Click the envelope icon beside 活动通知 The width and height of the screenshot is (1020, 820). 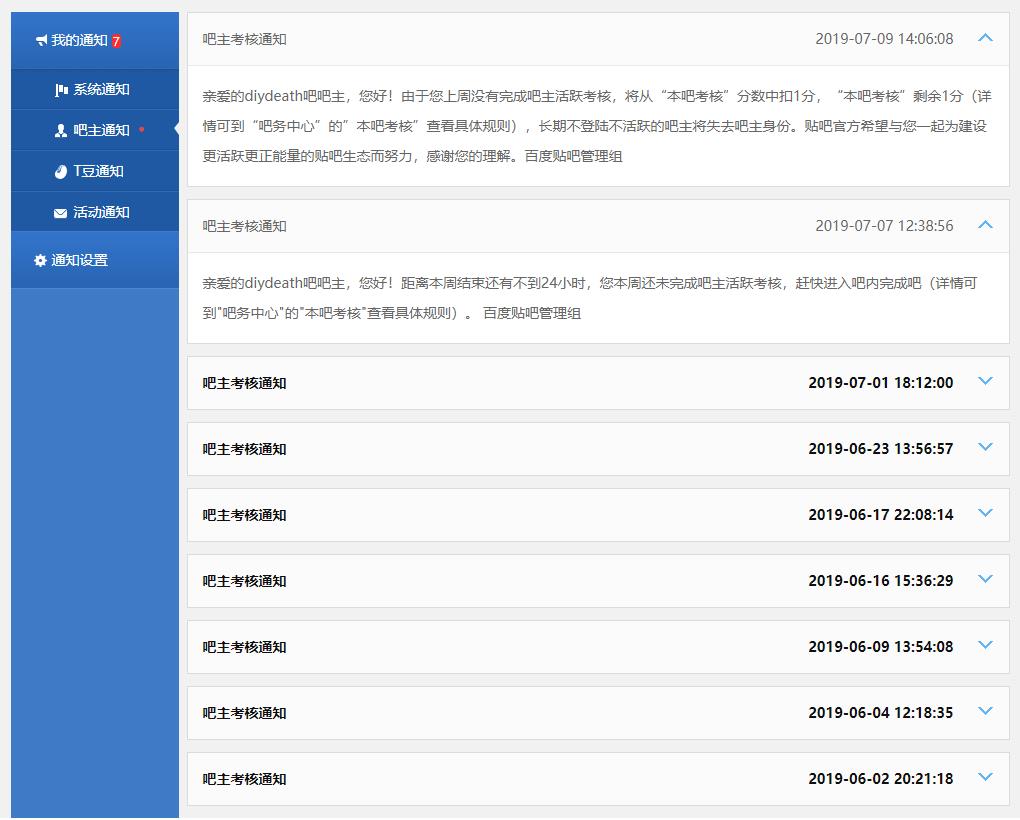coord(60,213)
